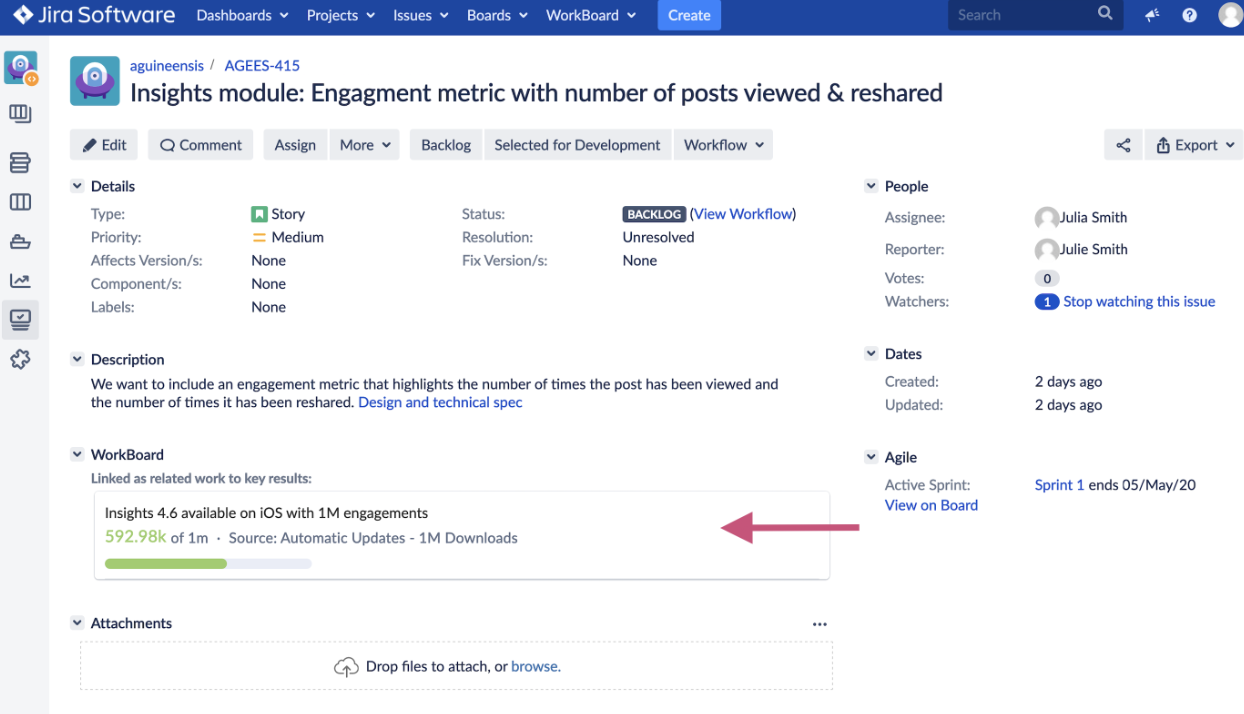Open the backlog stack icon in sidebar
This screenshot has width=1244, height=714.
tap(20, 162)
